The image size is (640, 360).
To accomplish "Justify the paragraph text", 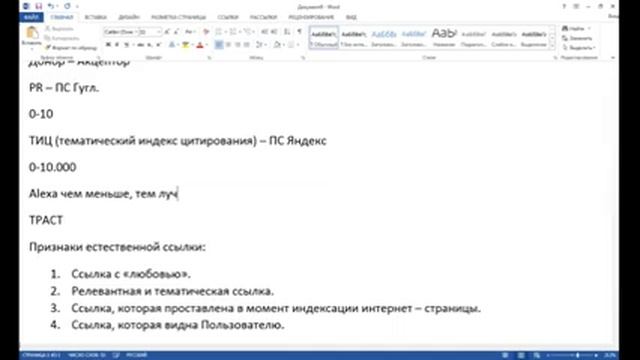I will click(x=247, y=44).
